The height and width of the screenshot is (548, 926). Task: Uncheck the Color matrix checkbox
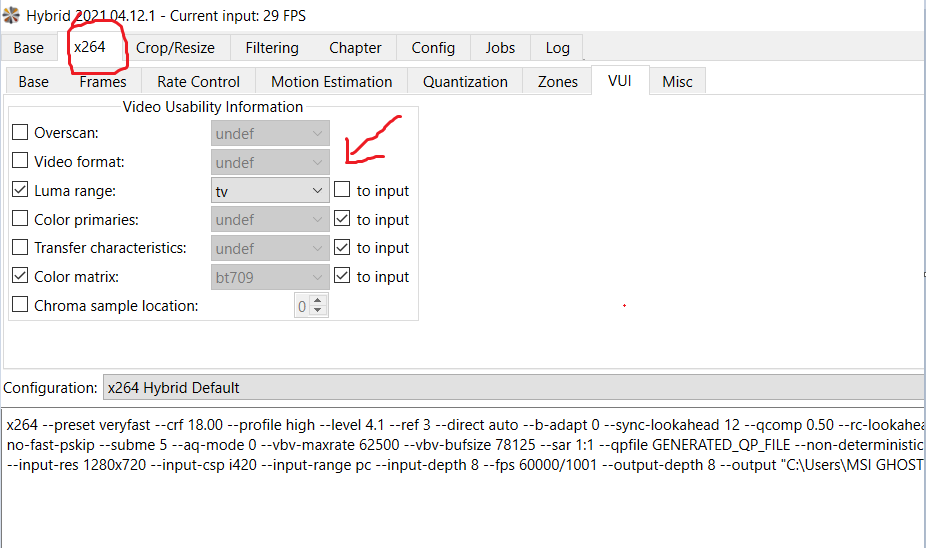[20, 276]
